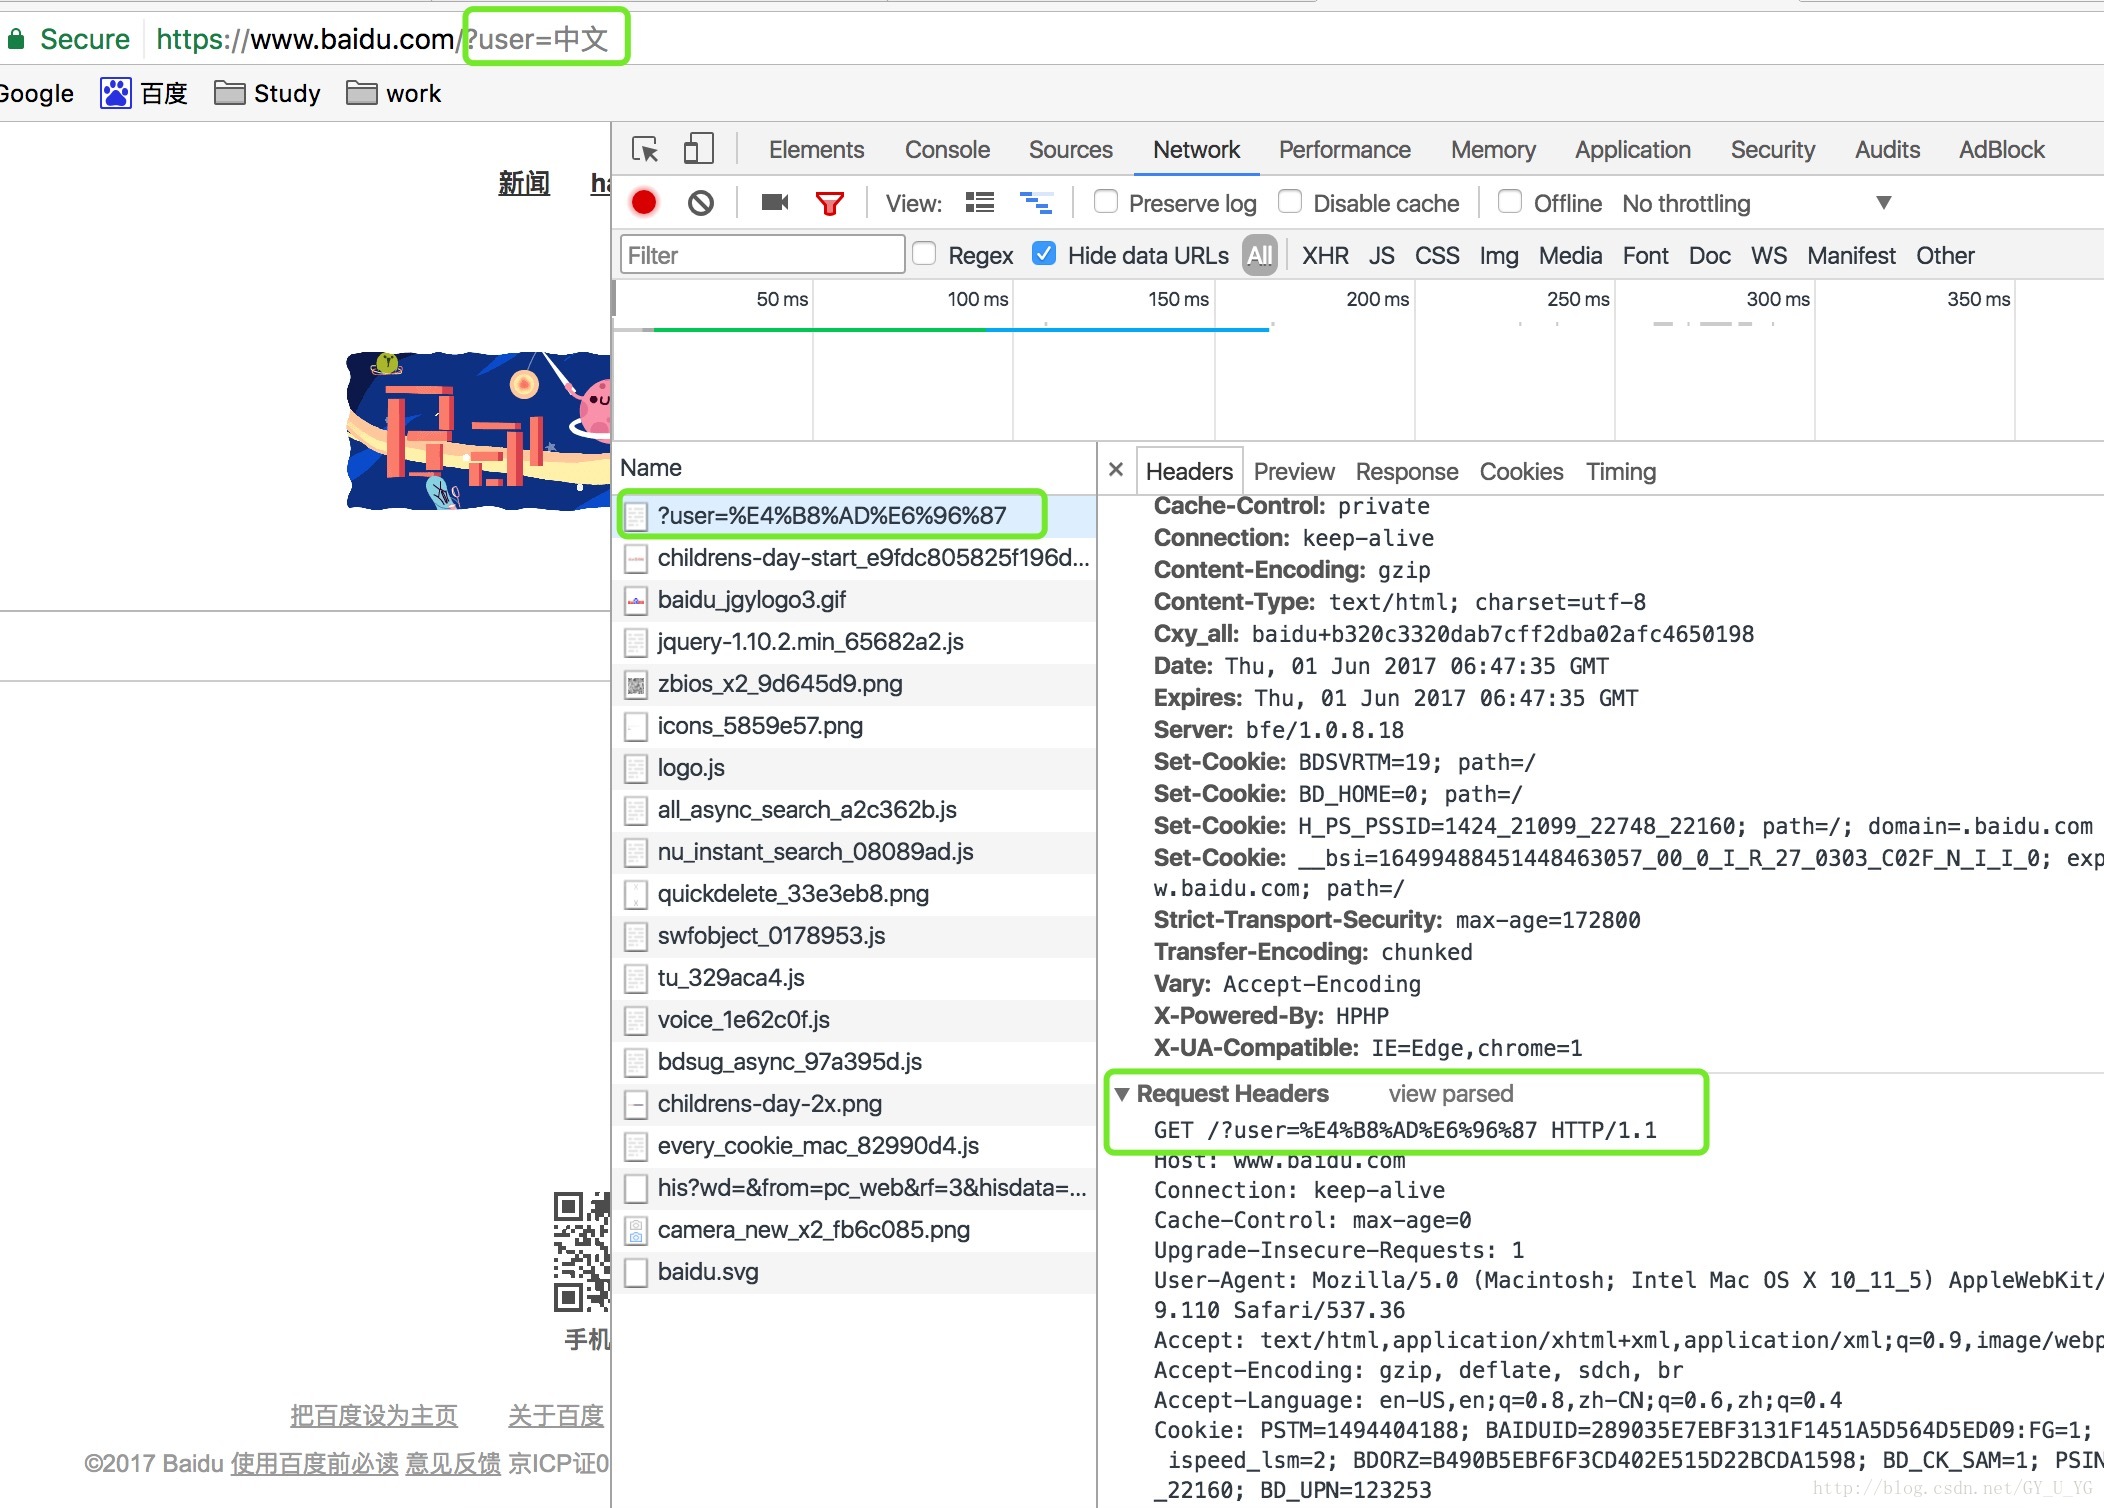Select zbios_x2_9d645d9.png file icon
The image size is (2104, 1508).
635,684
